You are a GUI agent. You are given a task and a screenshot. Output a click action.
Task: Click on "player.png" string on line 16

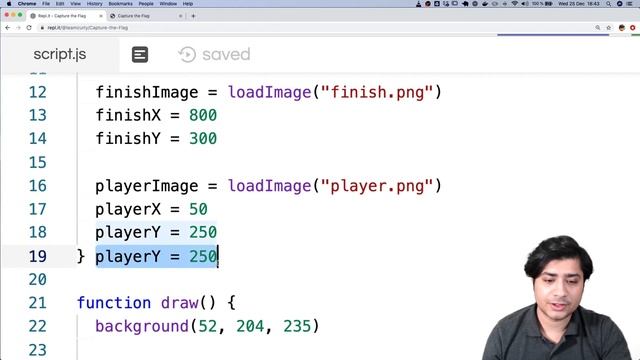pyautogui.click(x=377, y=186)
